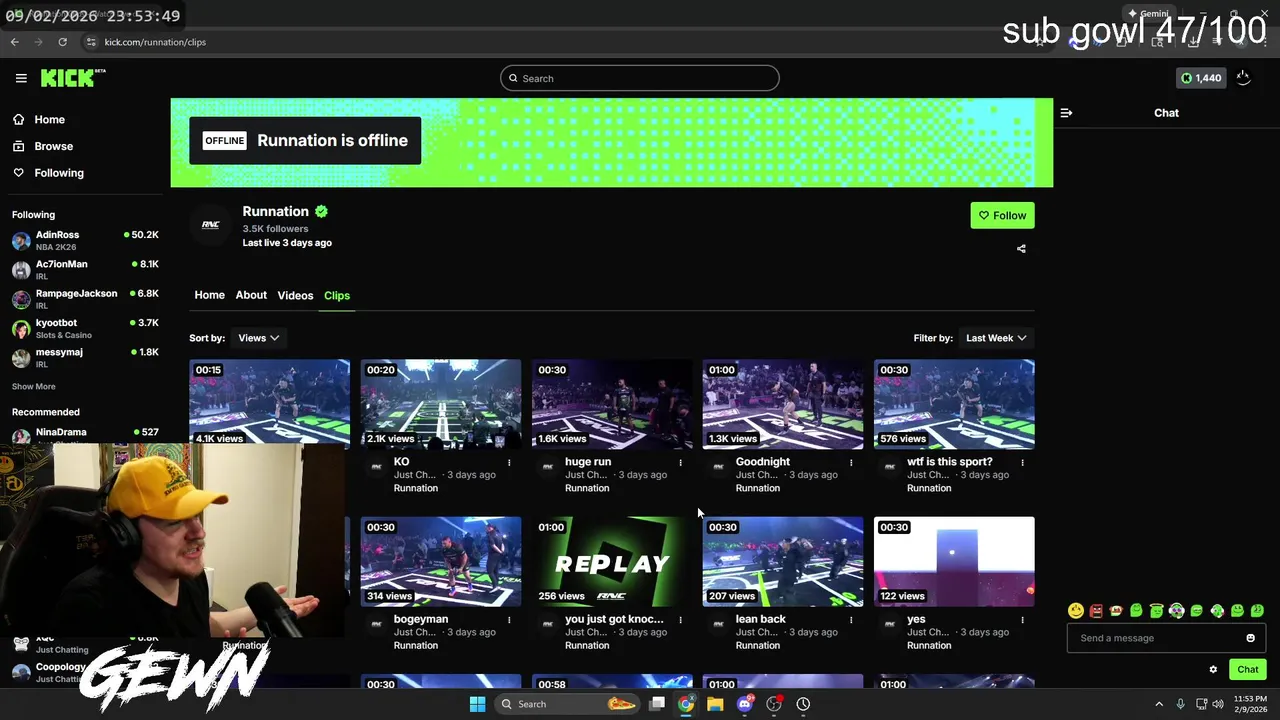The image size is (1280, 720).
Task: Reload the page in browser toolbar
Action: coord(62,42)
